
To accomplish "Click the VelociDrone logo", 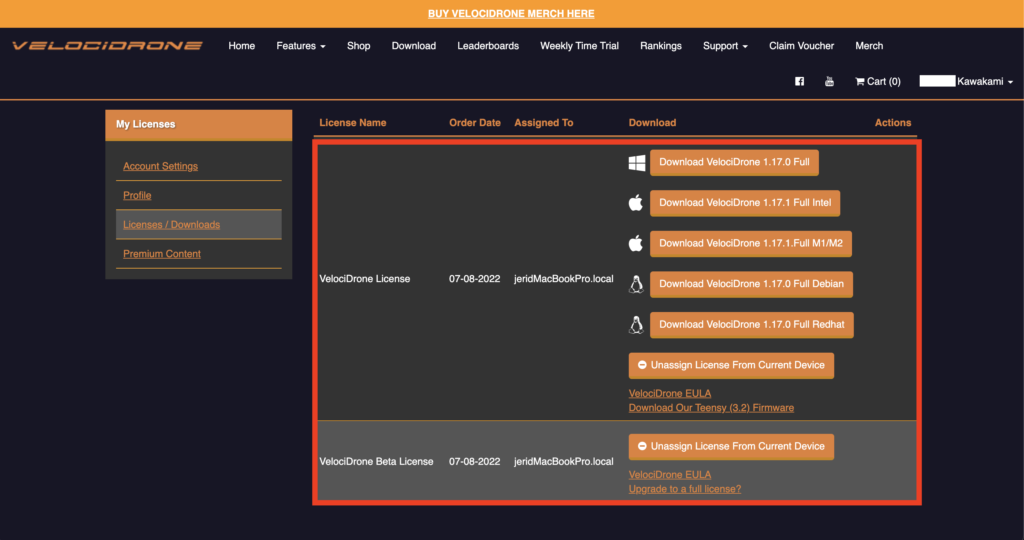I will [x=107, y=46].
